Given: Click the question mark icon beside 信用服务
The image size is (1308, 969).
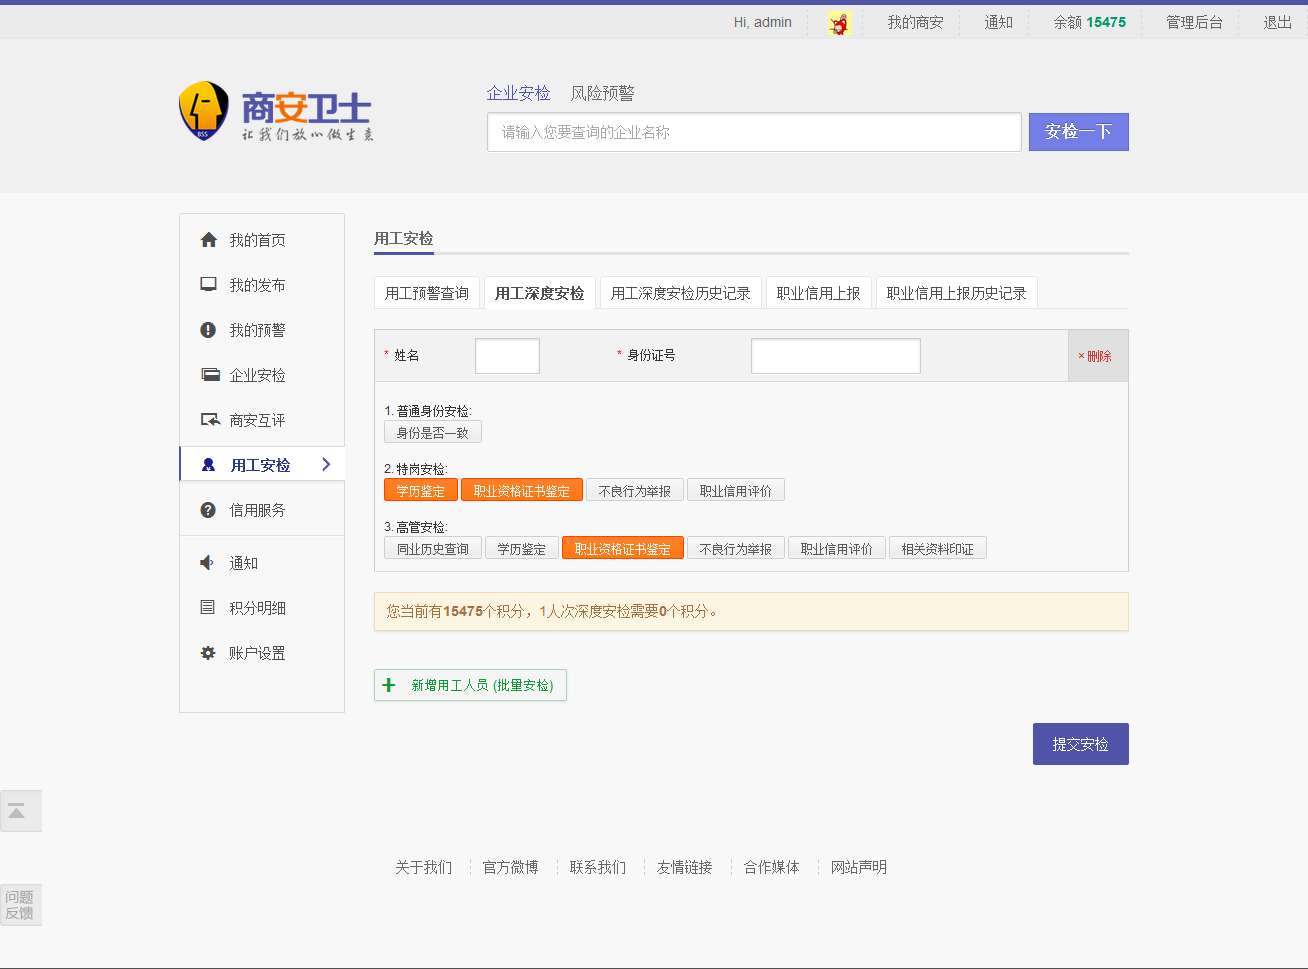Looking at the screenshot, I should coord(208,510).
